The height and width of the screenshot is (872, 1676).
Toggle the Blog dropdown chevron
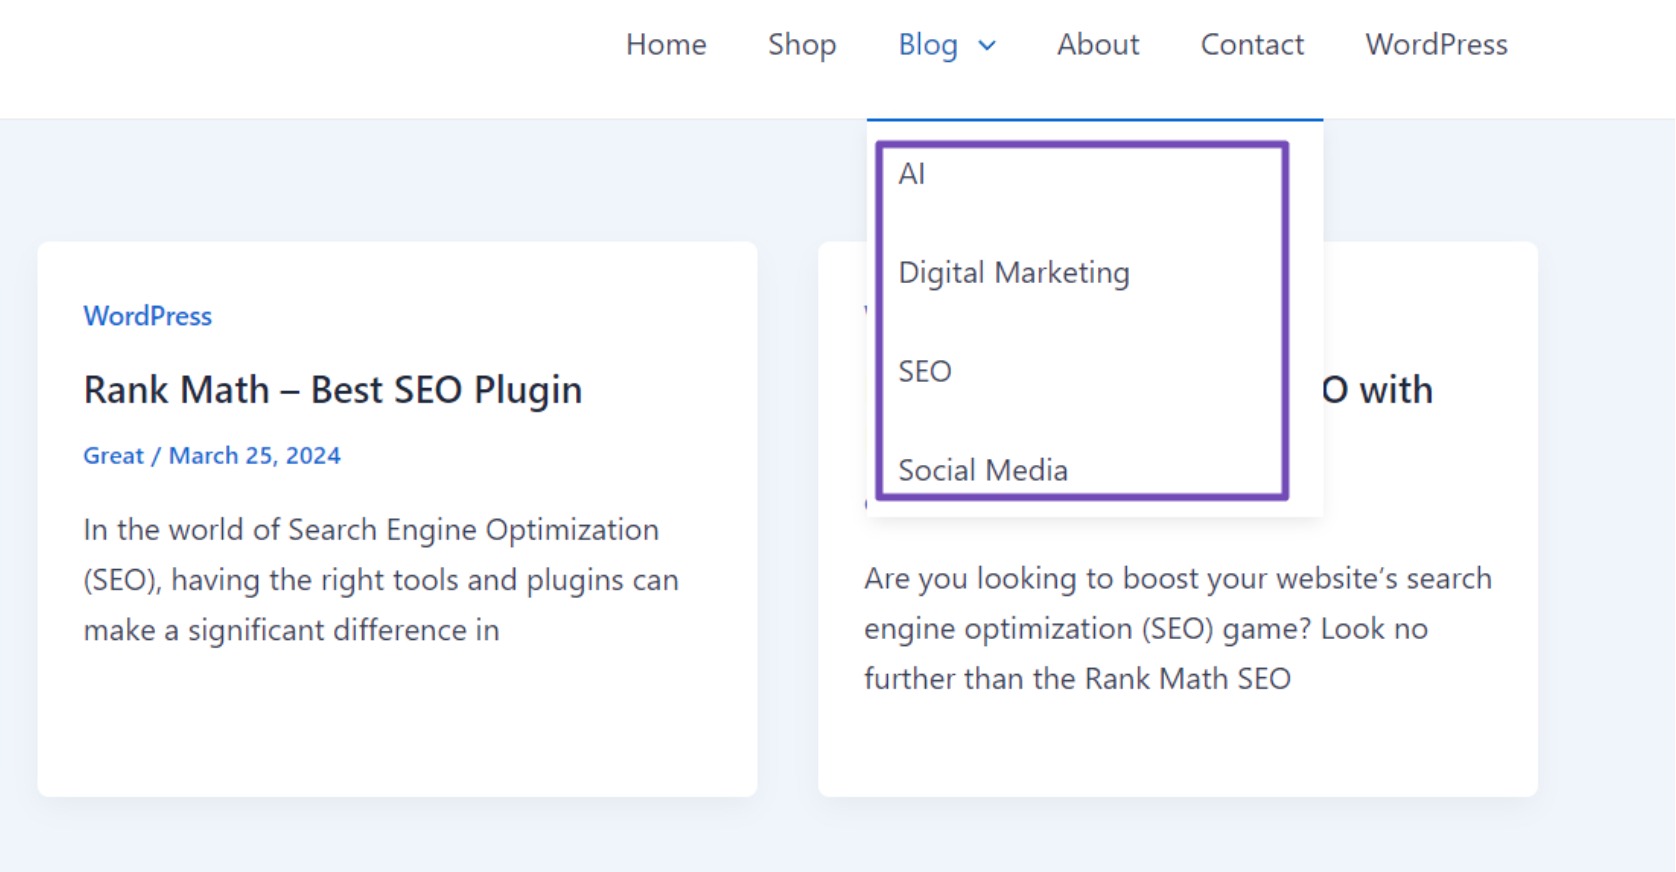pos(987,45)
